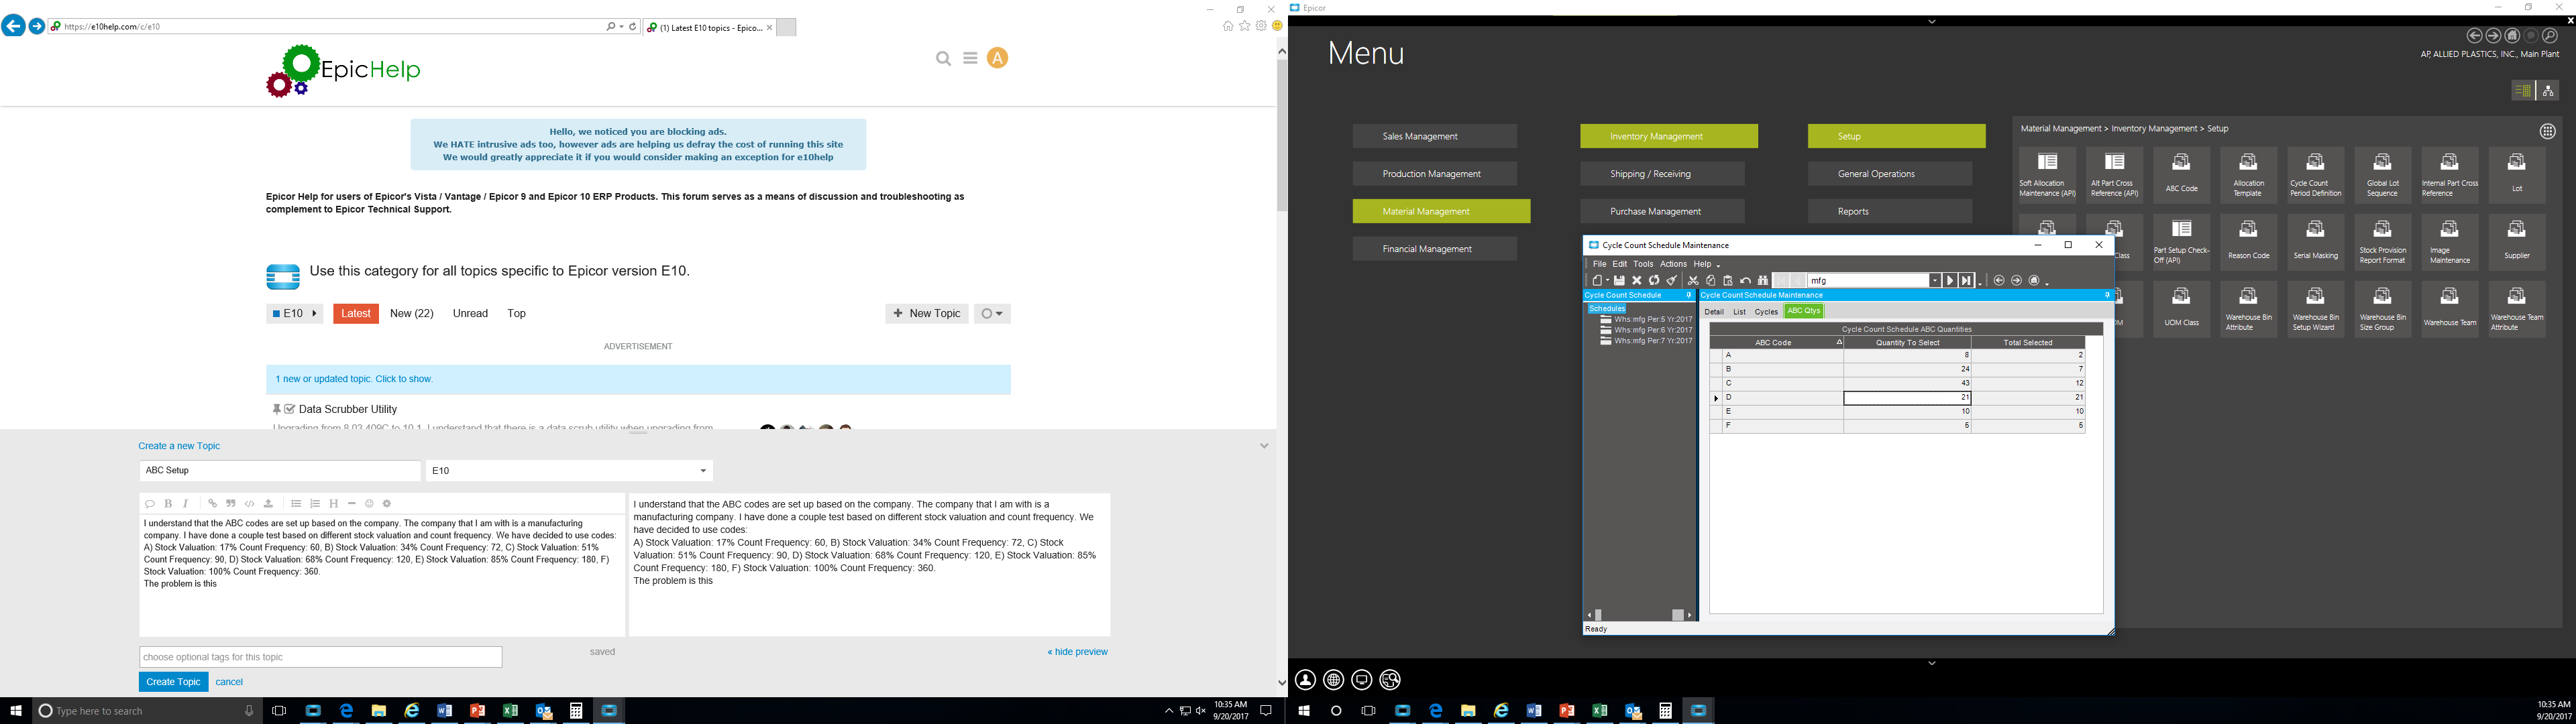The height and width of the screenshot is (724, 2576).
Task: Open File menu in Cycle Count window
Action: (x=1599, y=264)
